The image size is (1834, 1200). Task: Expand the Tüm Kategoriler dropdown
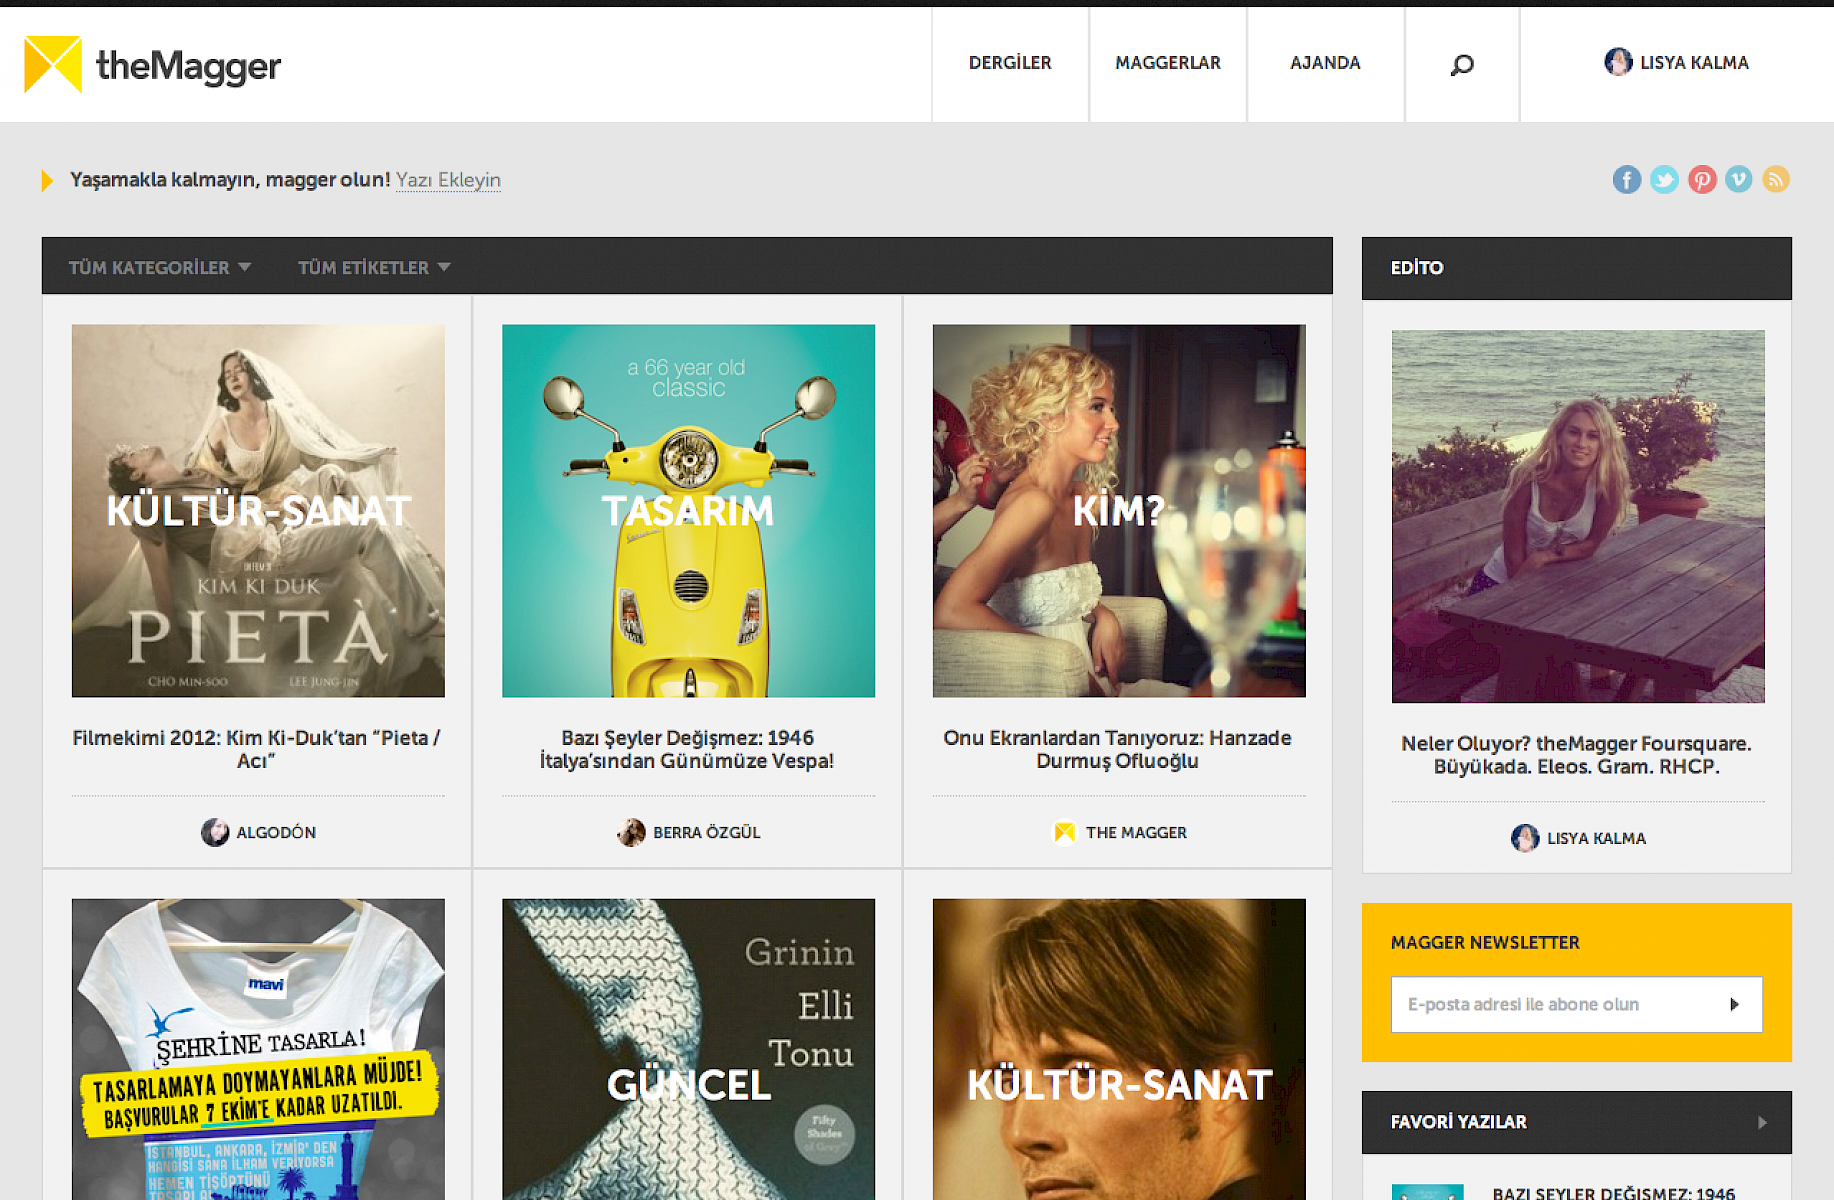pos(159,267)
